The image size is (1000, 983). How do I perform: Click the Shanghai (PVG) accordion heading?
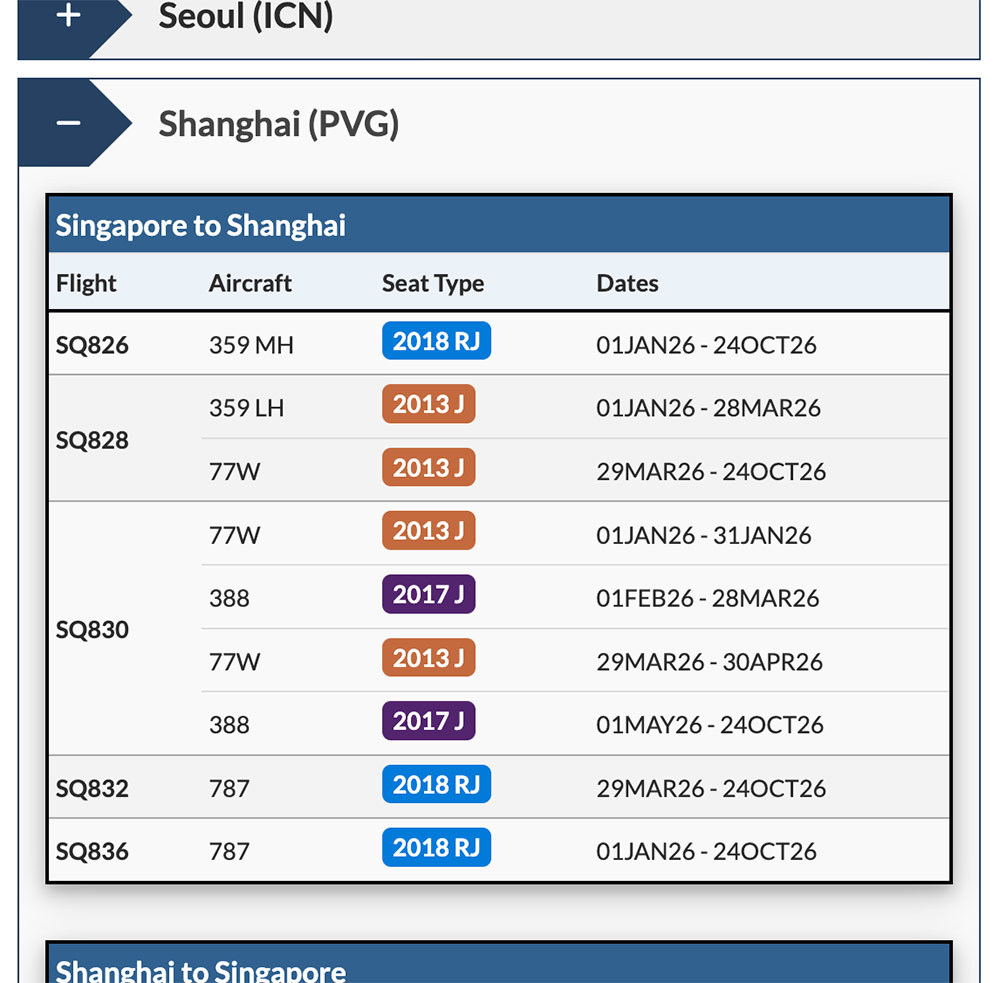point(279,124)
